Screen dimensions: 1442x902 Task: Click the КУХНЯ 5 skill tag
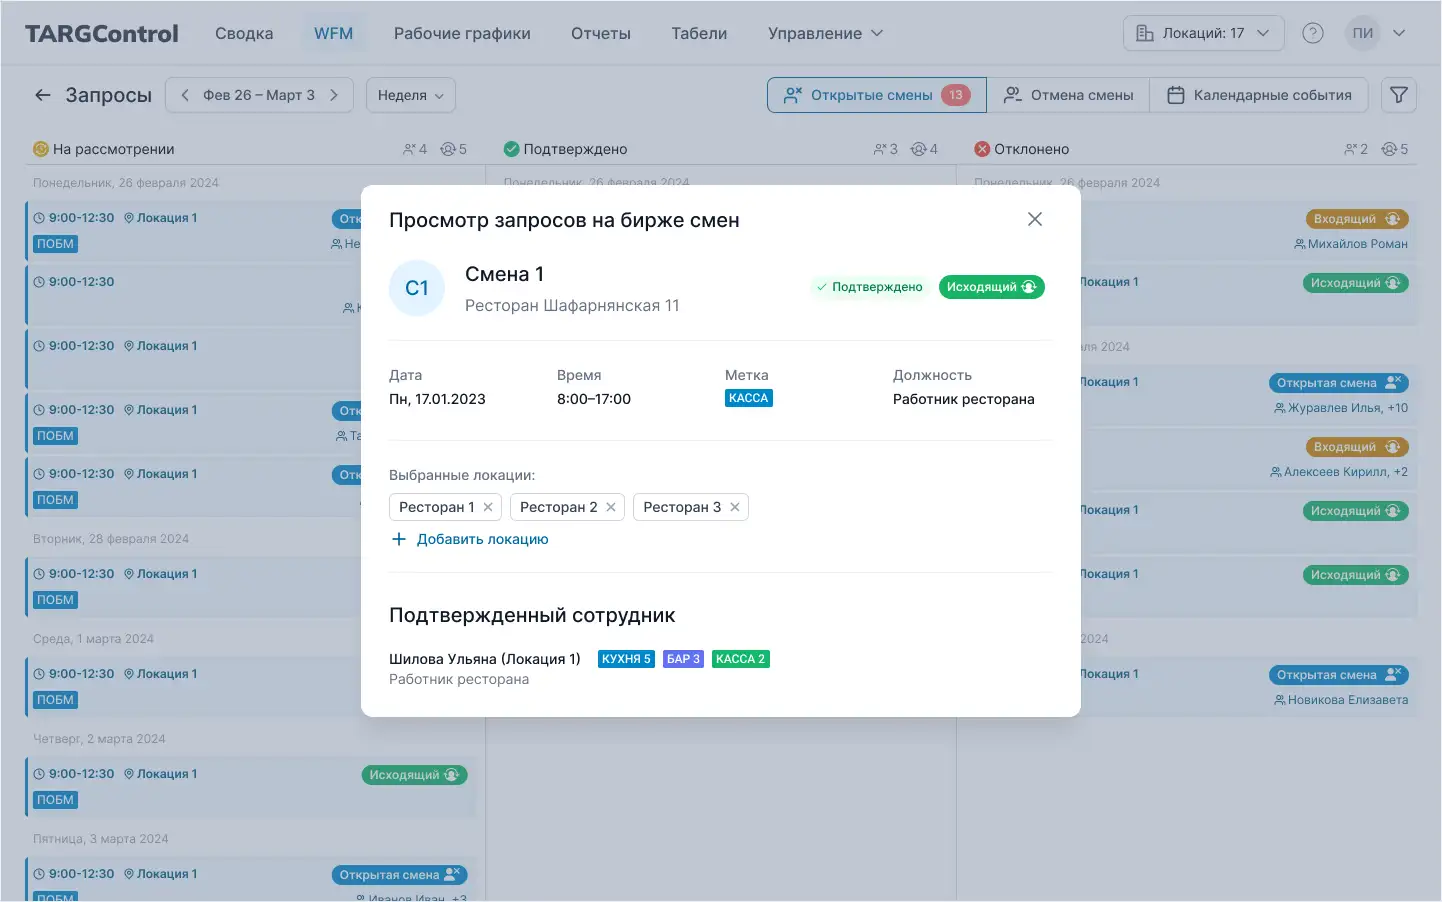tap(626, 659)
